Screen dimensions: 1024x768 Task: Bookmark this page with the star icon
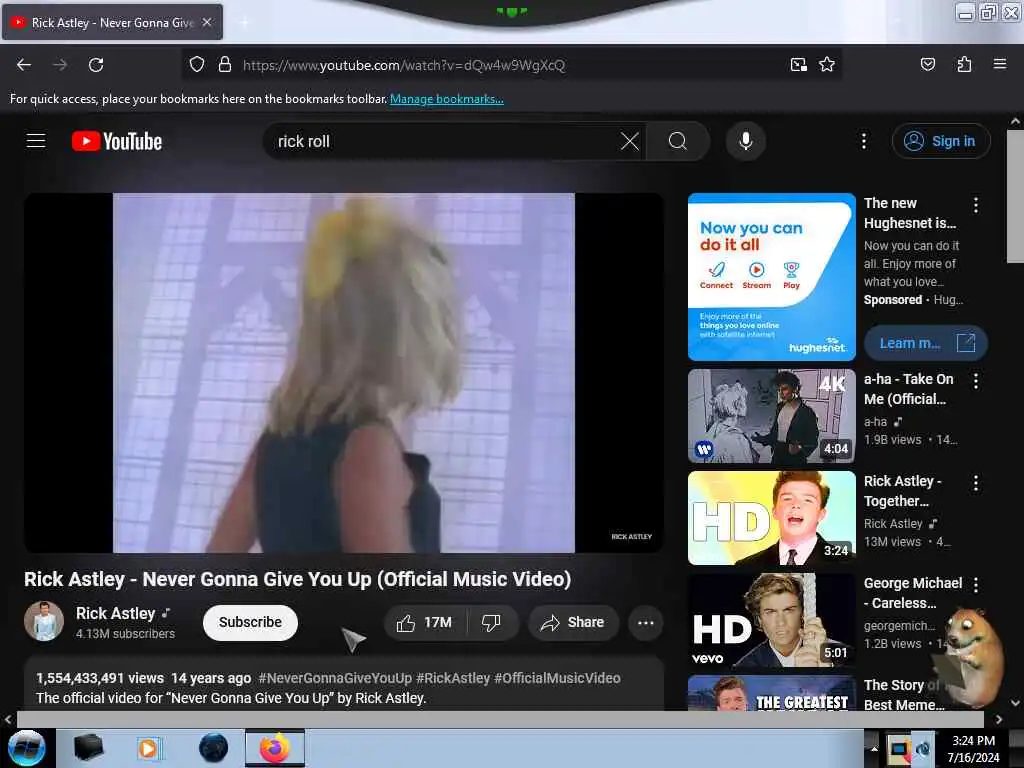827,65
